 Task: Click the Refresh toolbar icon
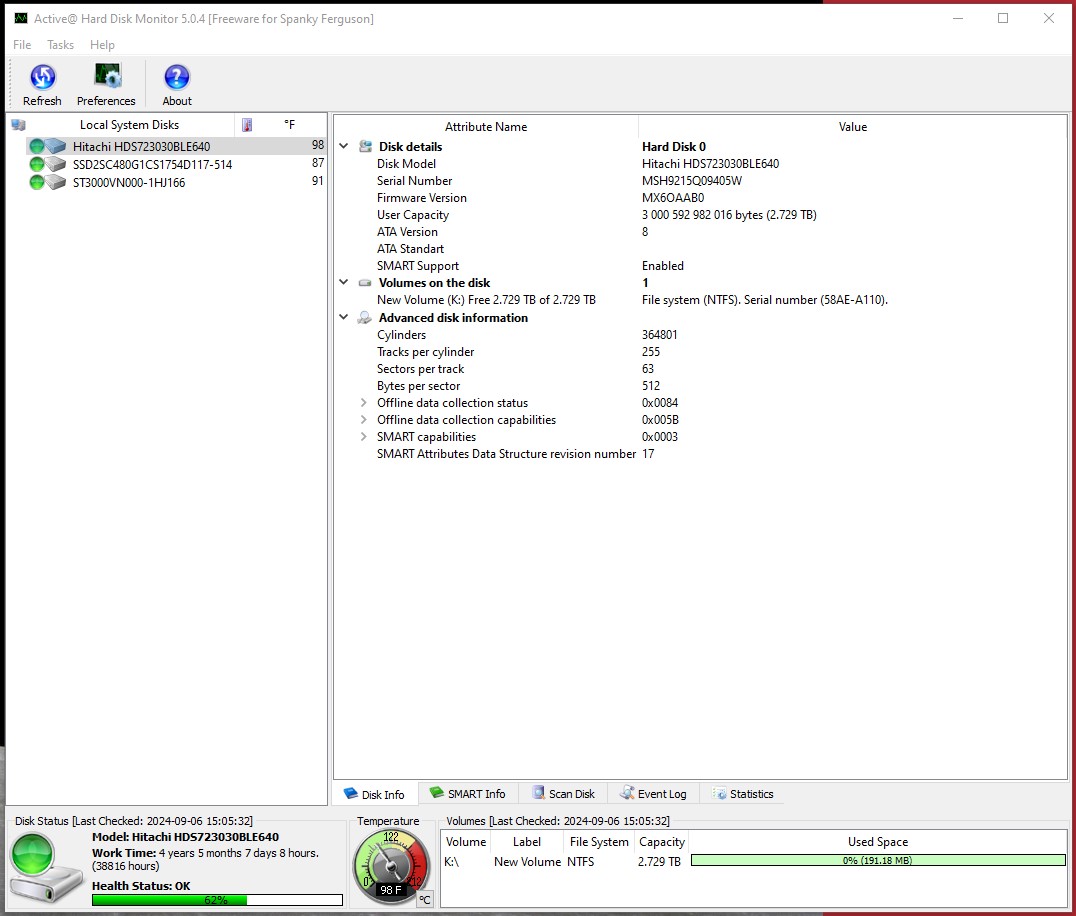point(42,78)
